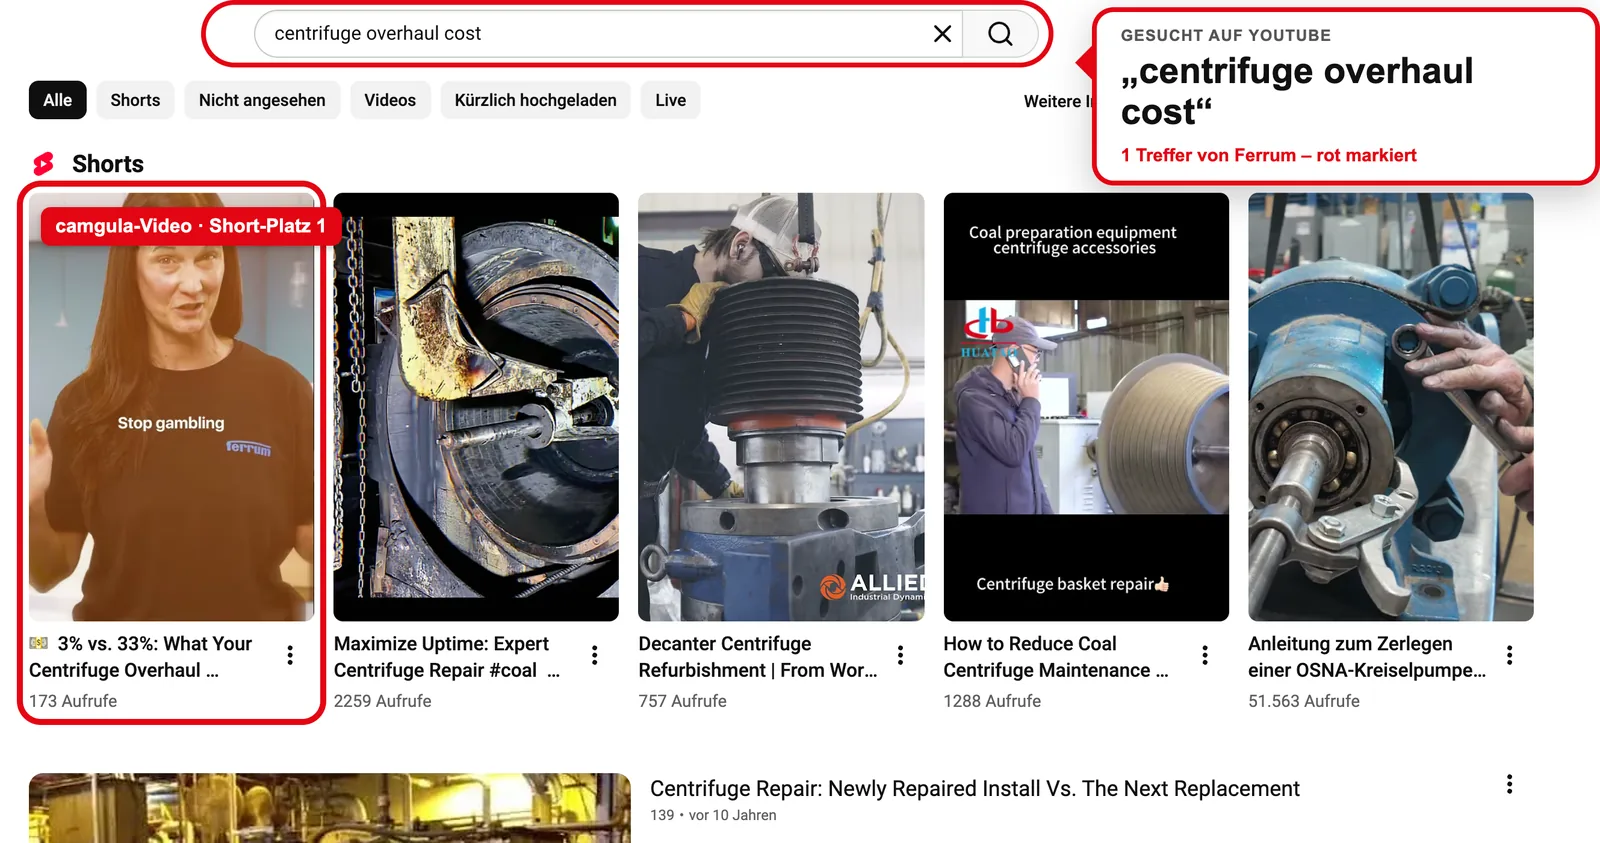Open title 'How to Reduce Coal Centrifuge Maintenance'
This screenshot has width=1600, height=843.
(1056, 657)
